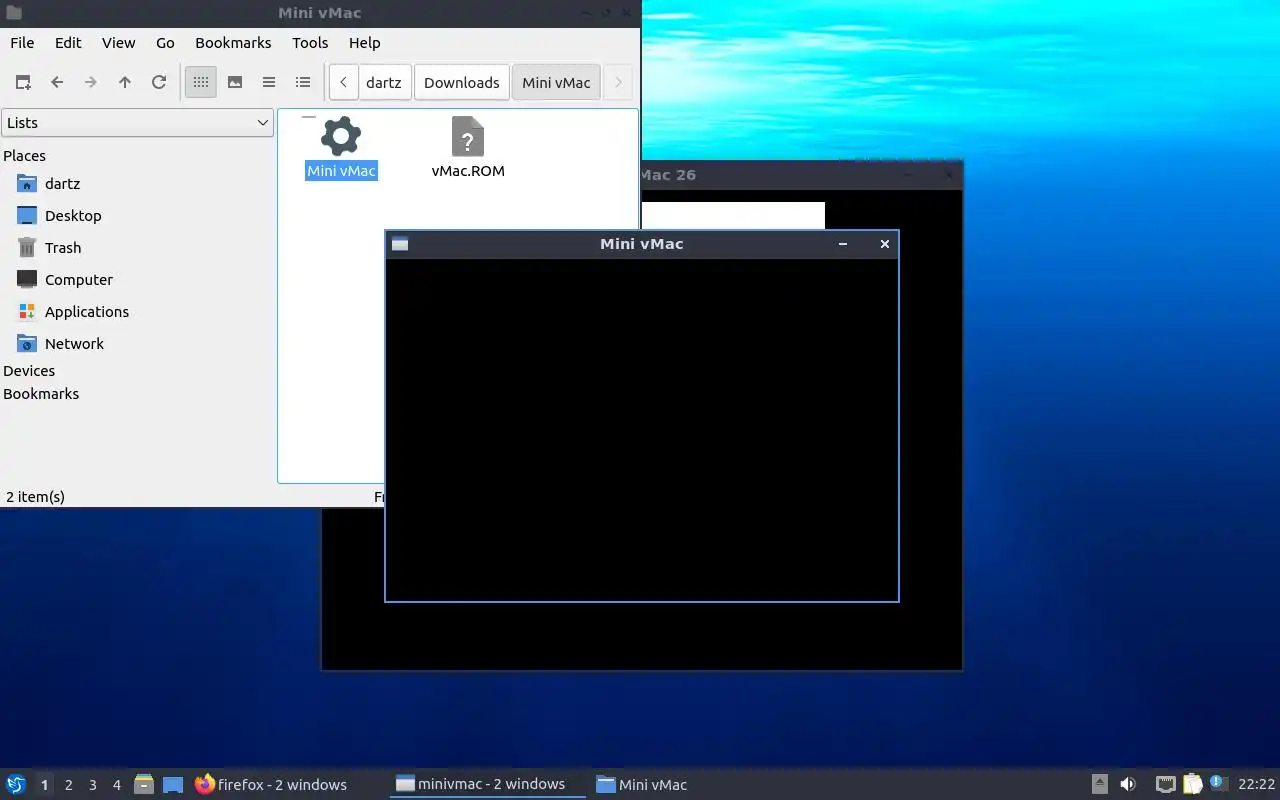
Task: Switch to workspace 4
Action: click(x=116, y=785)
